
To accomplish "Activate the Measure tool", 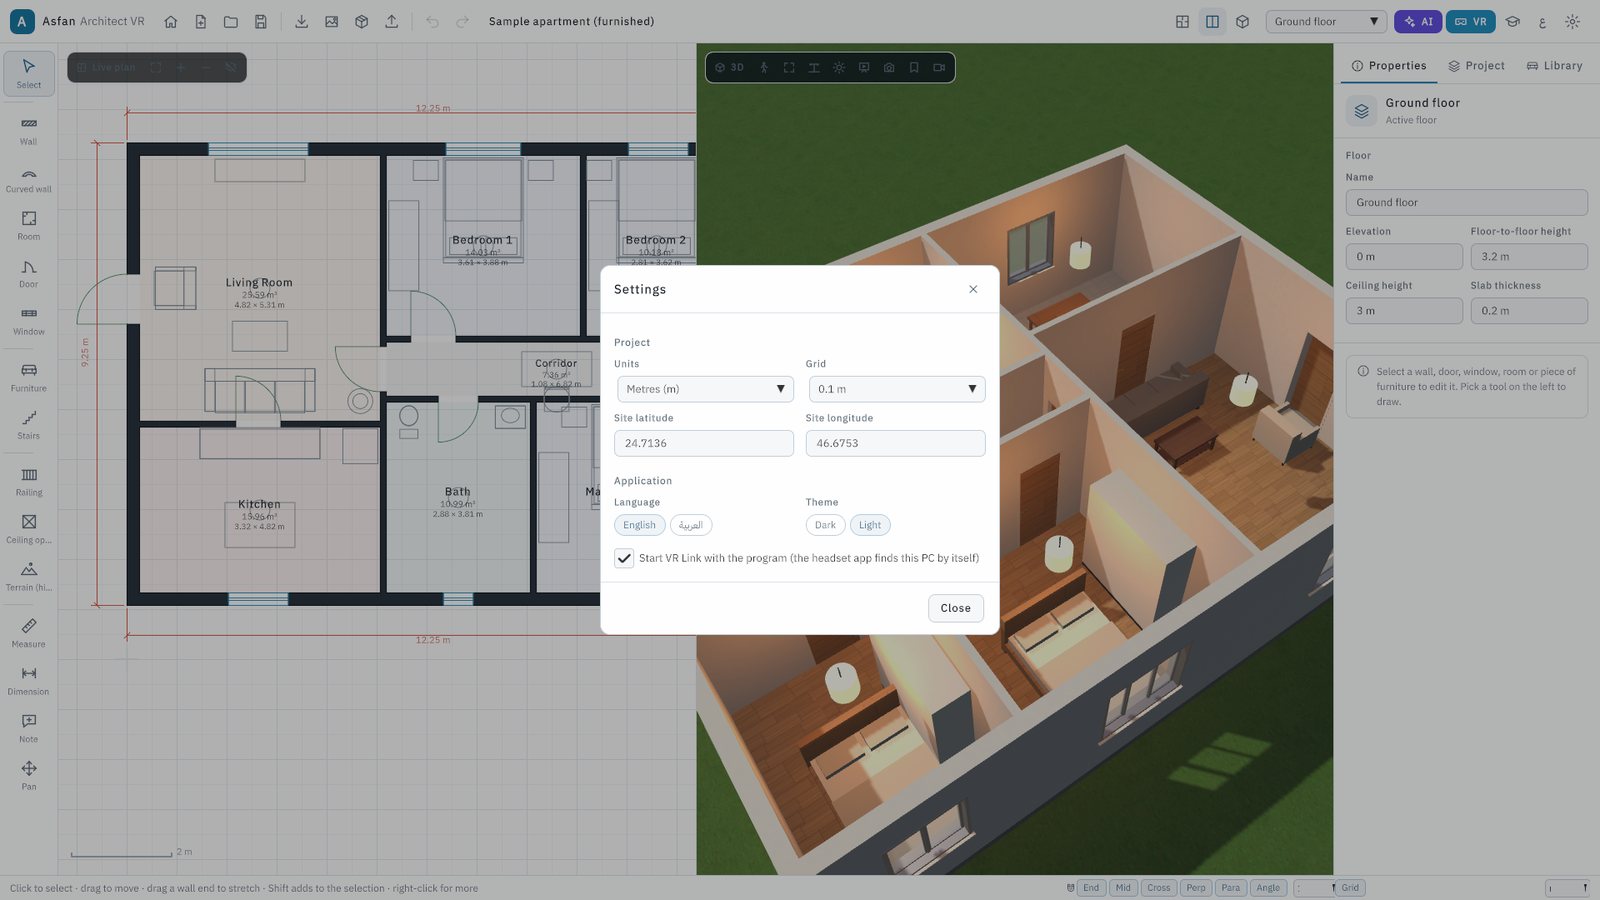I will pos(29,634).
